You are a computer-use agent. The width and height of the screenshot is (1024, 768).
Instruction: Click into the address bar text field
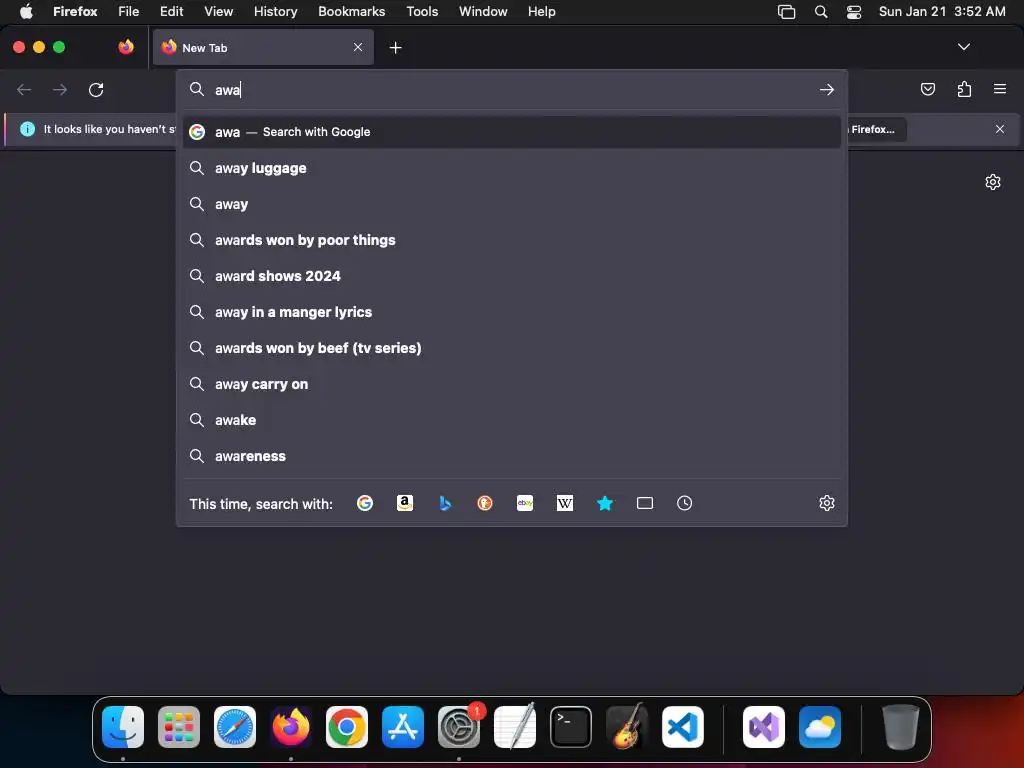tap(513, 89)
